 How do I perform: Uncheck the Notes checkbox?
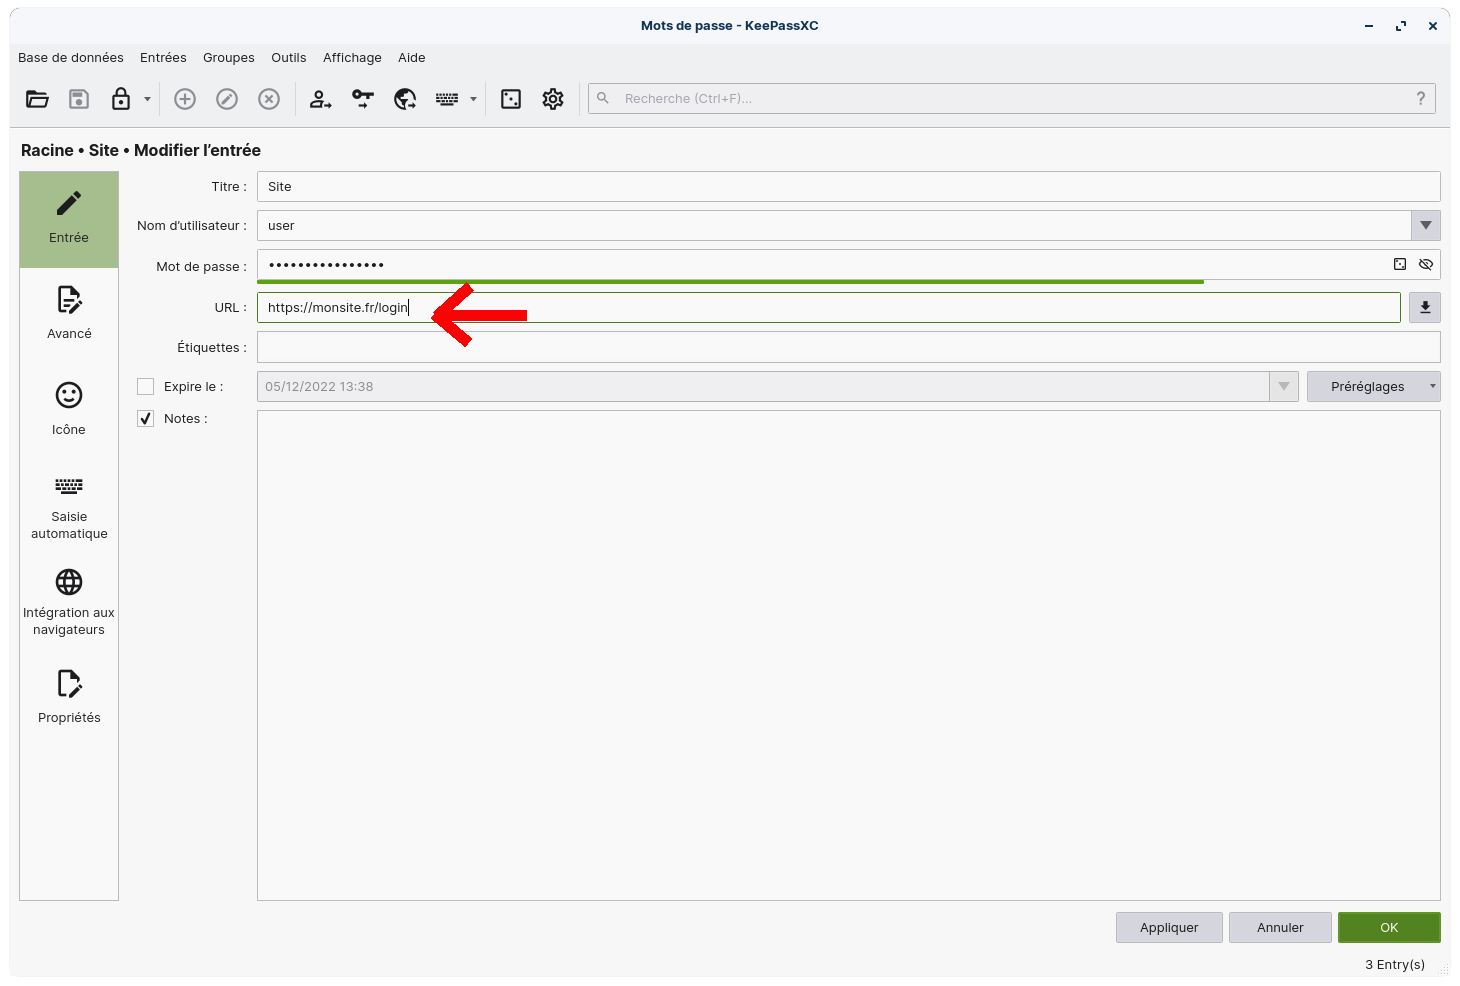(146, 419)
